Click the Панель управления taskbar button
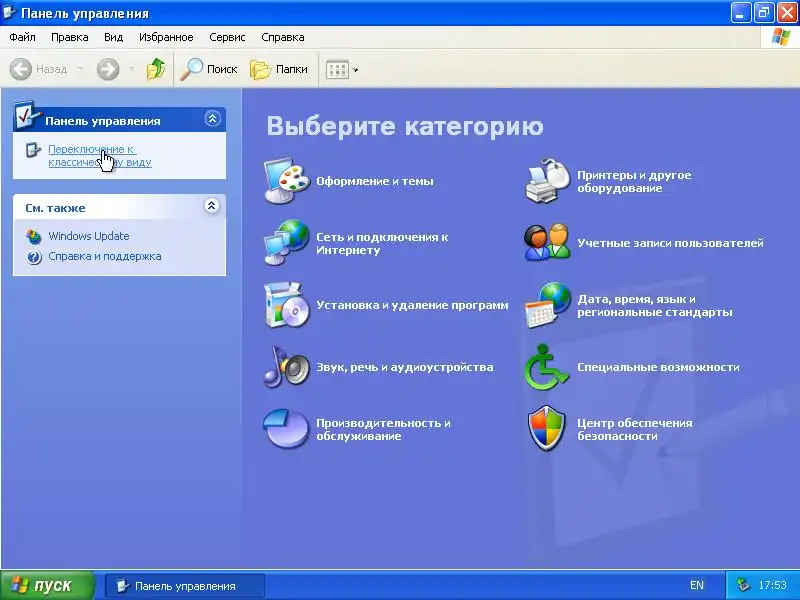This screenshot has width=800, height=600. pos(185,586)
